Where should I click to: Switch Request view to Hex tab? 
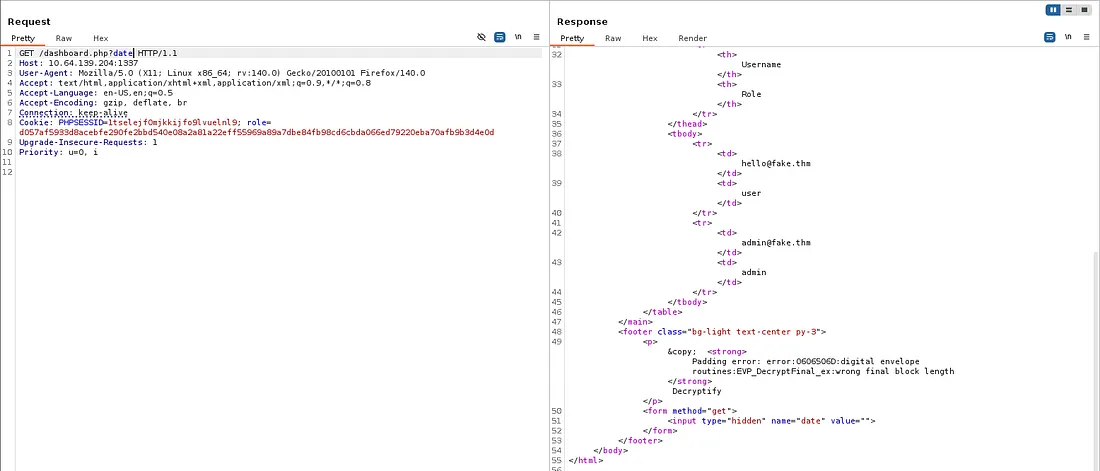coord(100,38)
